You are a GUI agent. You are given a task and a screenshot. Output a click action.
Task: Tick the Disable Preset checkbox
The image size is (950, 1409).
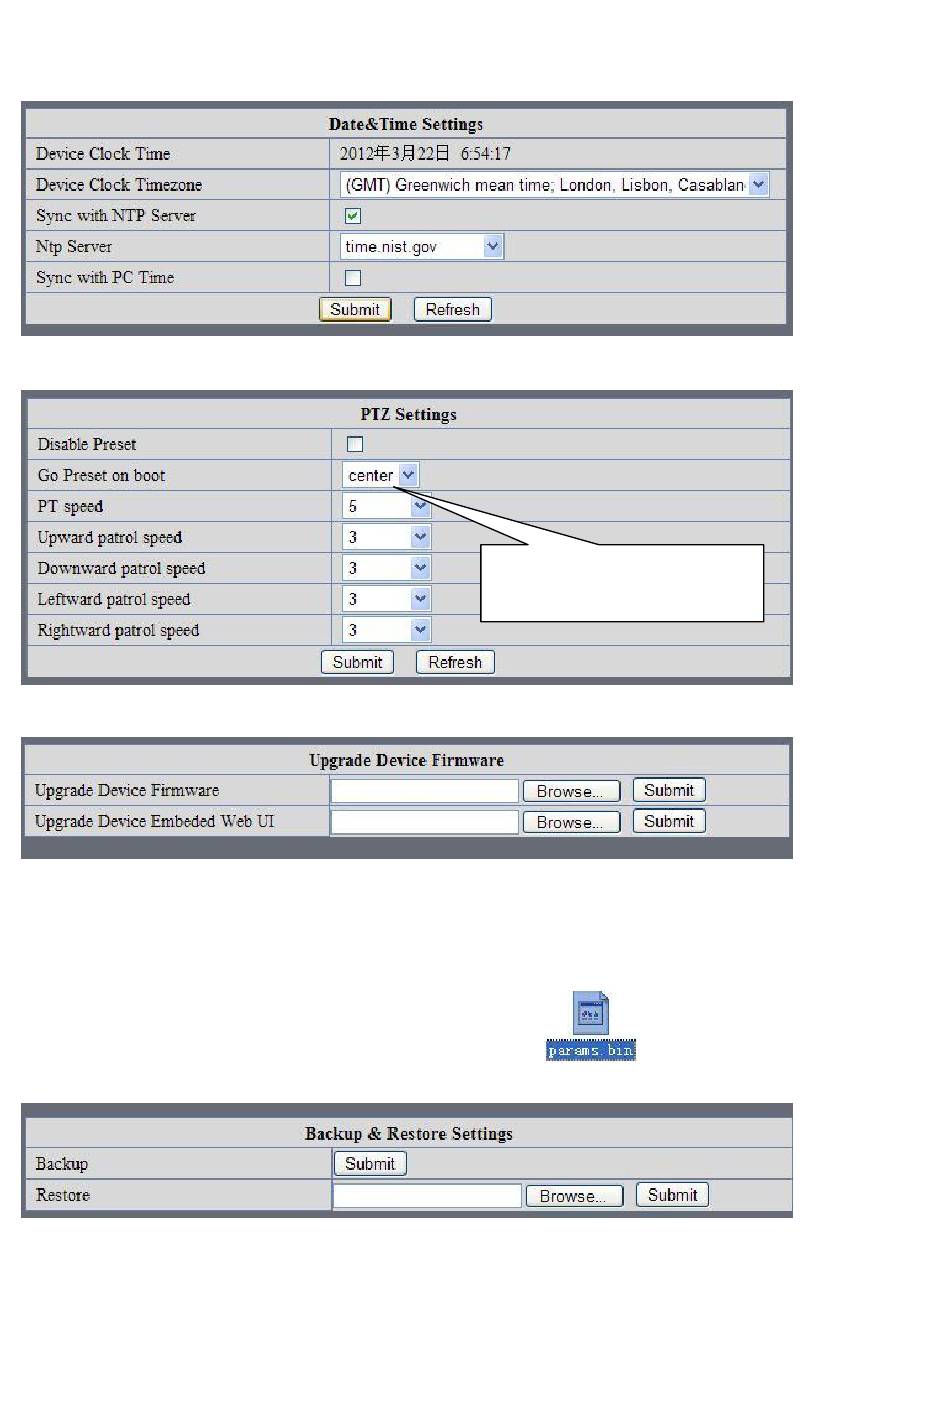coord(354,444)
